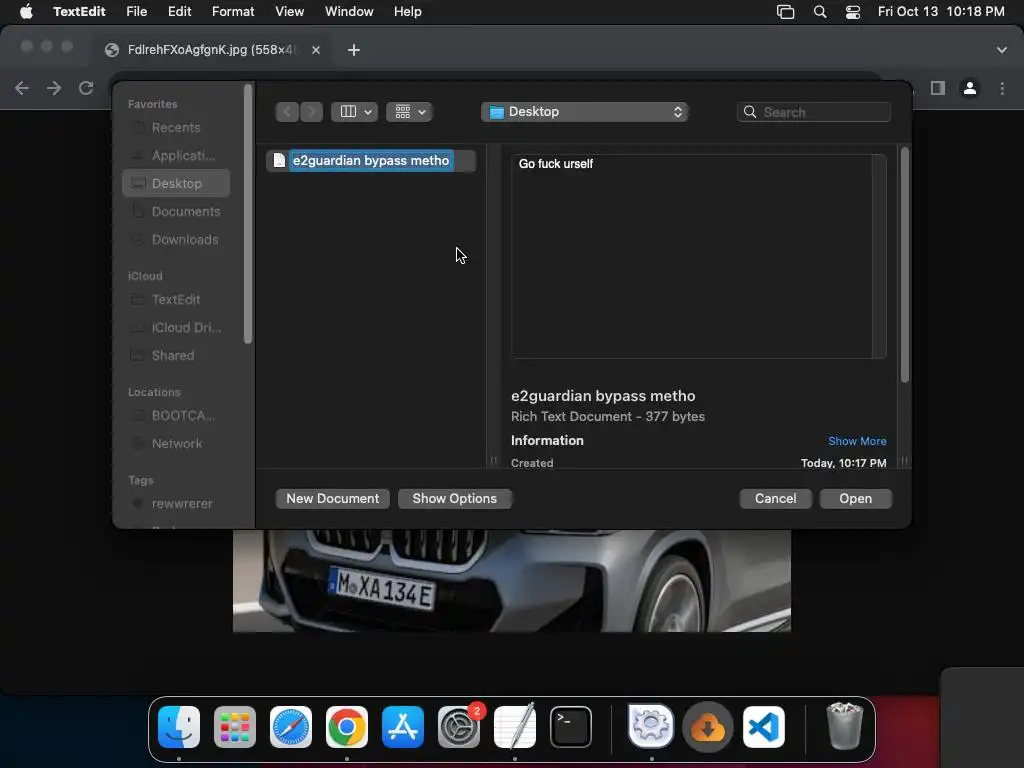1024x768 pixels.
Task: Toggle Chrome side panel icon
Action: point(938,88)
